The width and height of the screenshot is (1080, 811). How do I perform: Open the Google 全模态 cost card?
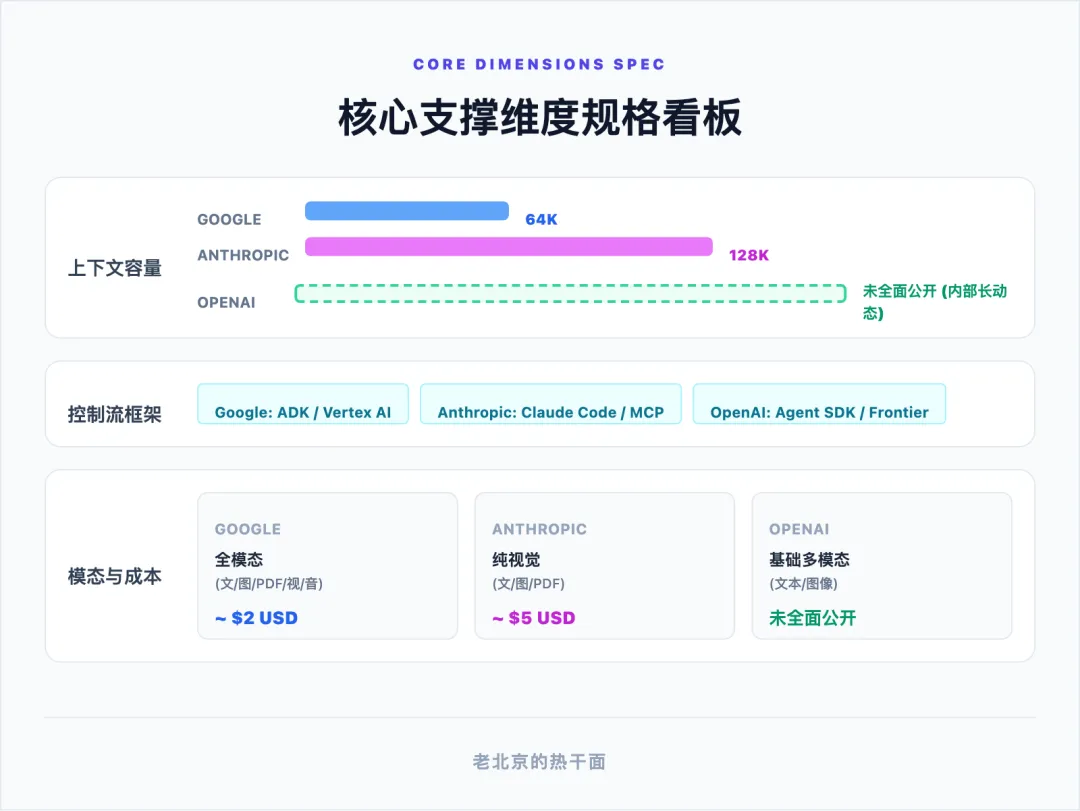[x=328, y=566]
